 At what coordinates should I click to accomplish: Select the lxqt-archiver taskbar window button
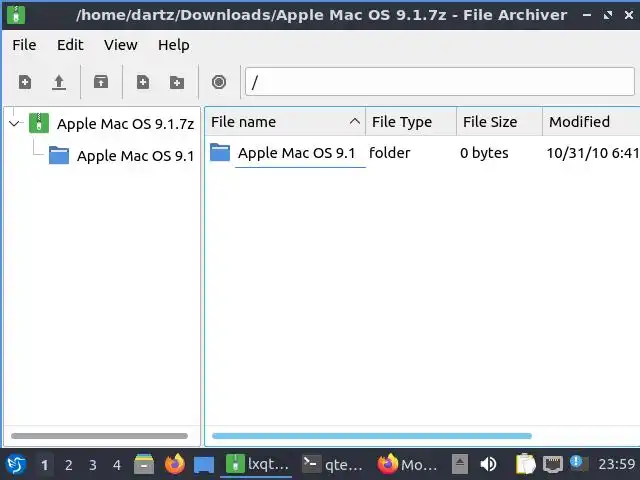tap(256, 464)
